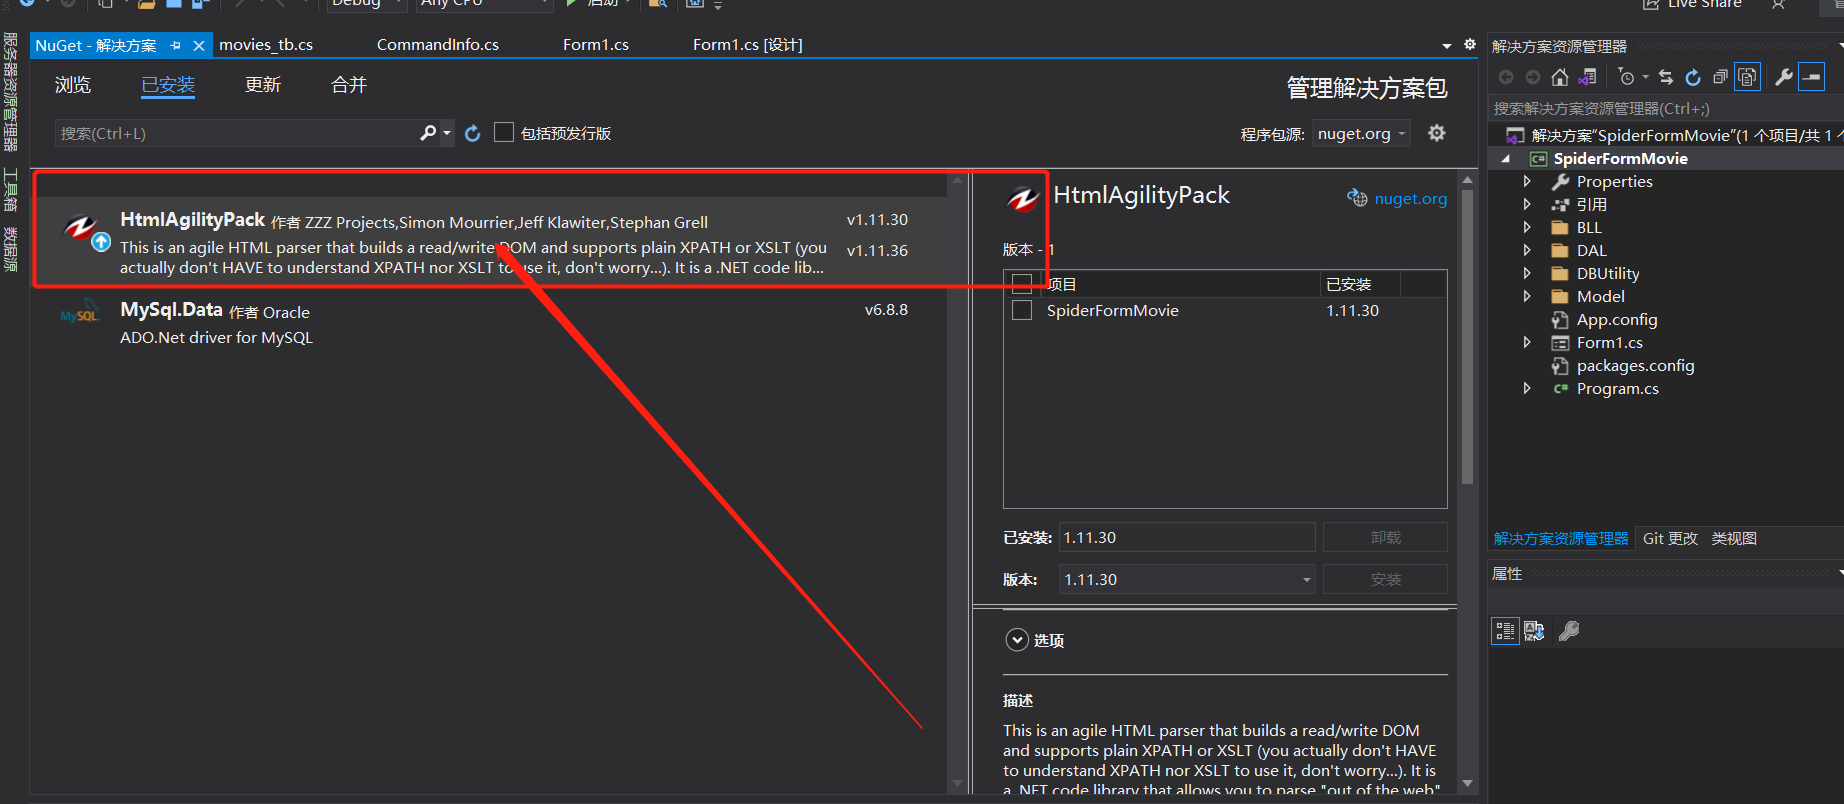
Task: Expand the DAL folder arrow
Action: tap(1527, 250)
